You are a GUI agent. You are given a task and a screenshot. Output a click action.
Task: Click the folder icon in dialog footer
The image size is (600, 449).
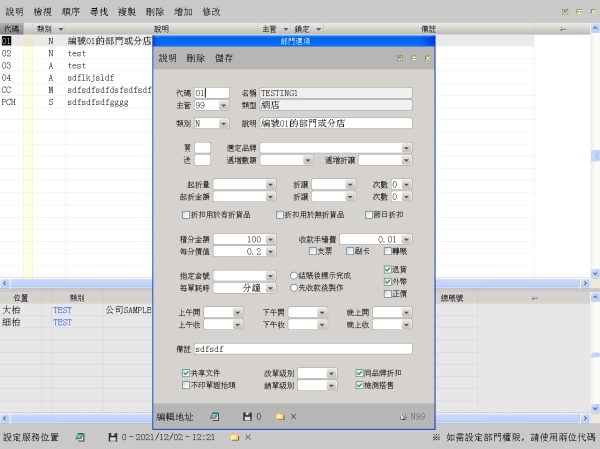coord(280,415)
